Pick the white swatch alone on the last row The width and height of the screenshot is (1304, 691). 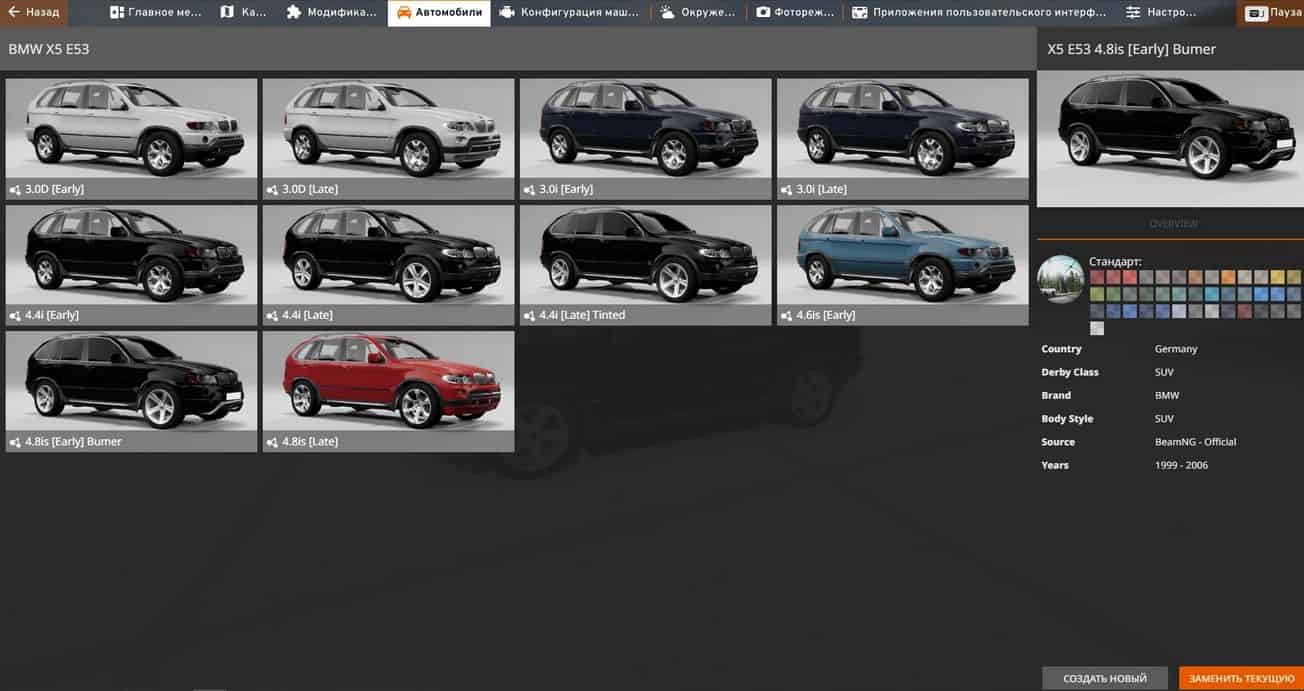point(1097,328)
